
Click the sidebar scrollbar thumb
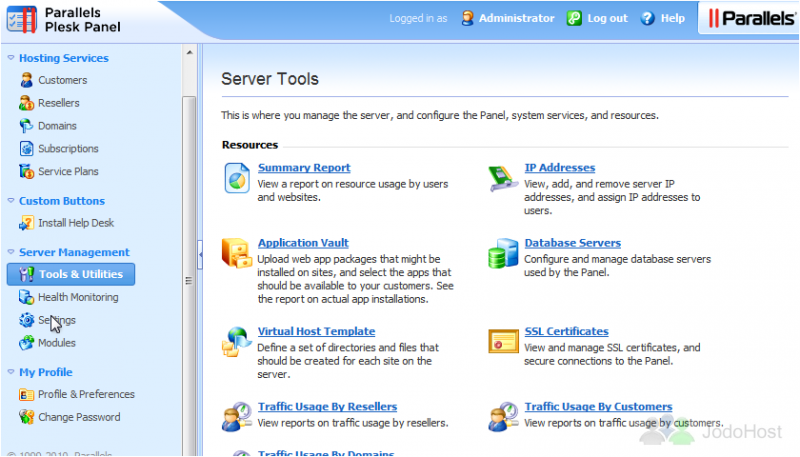click(189, 275)
